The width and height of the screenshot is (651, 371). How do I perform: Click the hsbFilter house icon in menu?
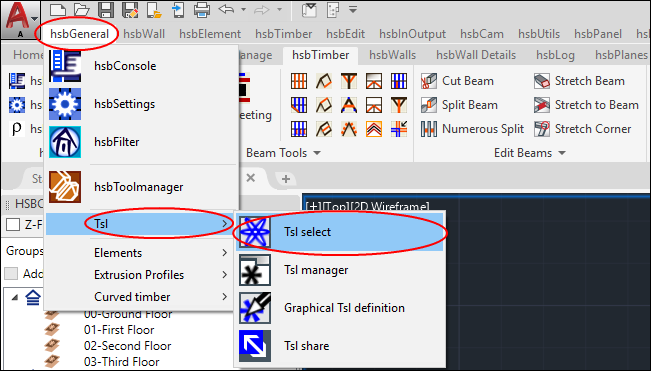[65, 142]
